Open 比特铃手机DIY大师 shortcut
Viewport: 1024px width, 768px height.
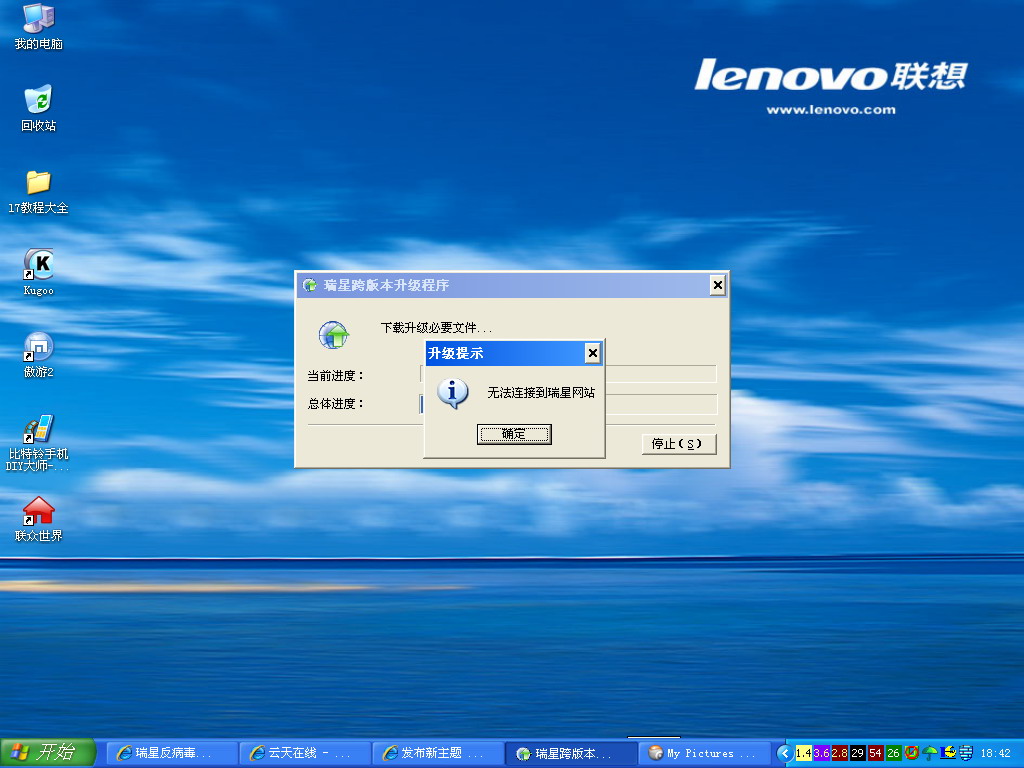(38, 429)
